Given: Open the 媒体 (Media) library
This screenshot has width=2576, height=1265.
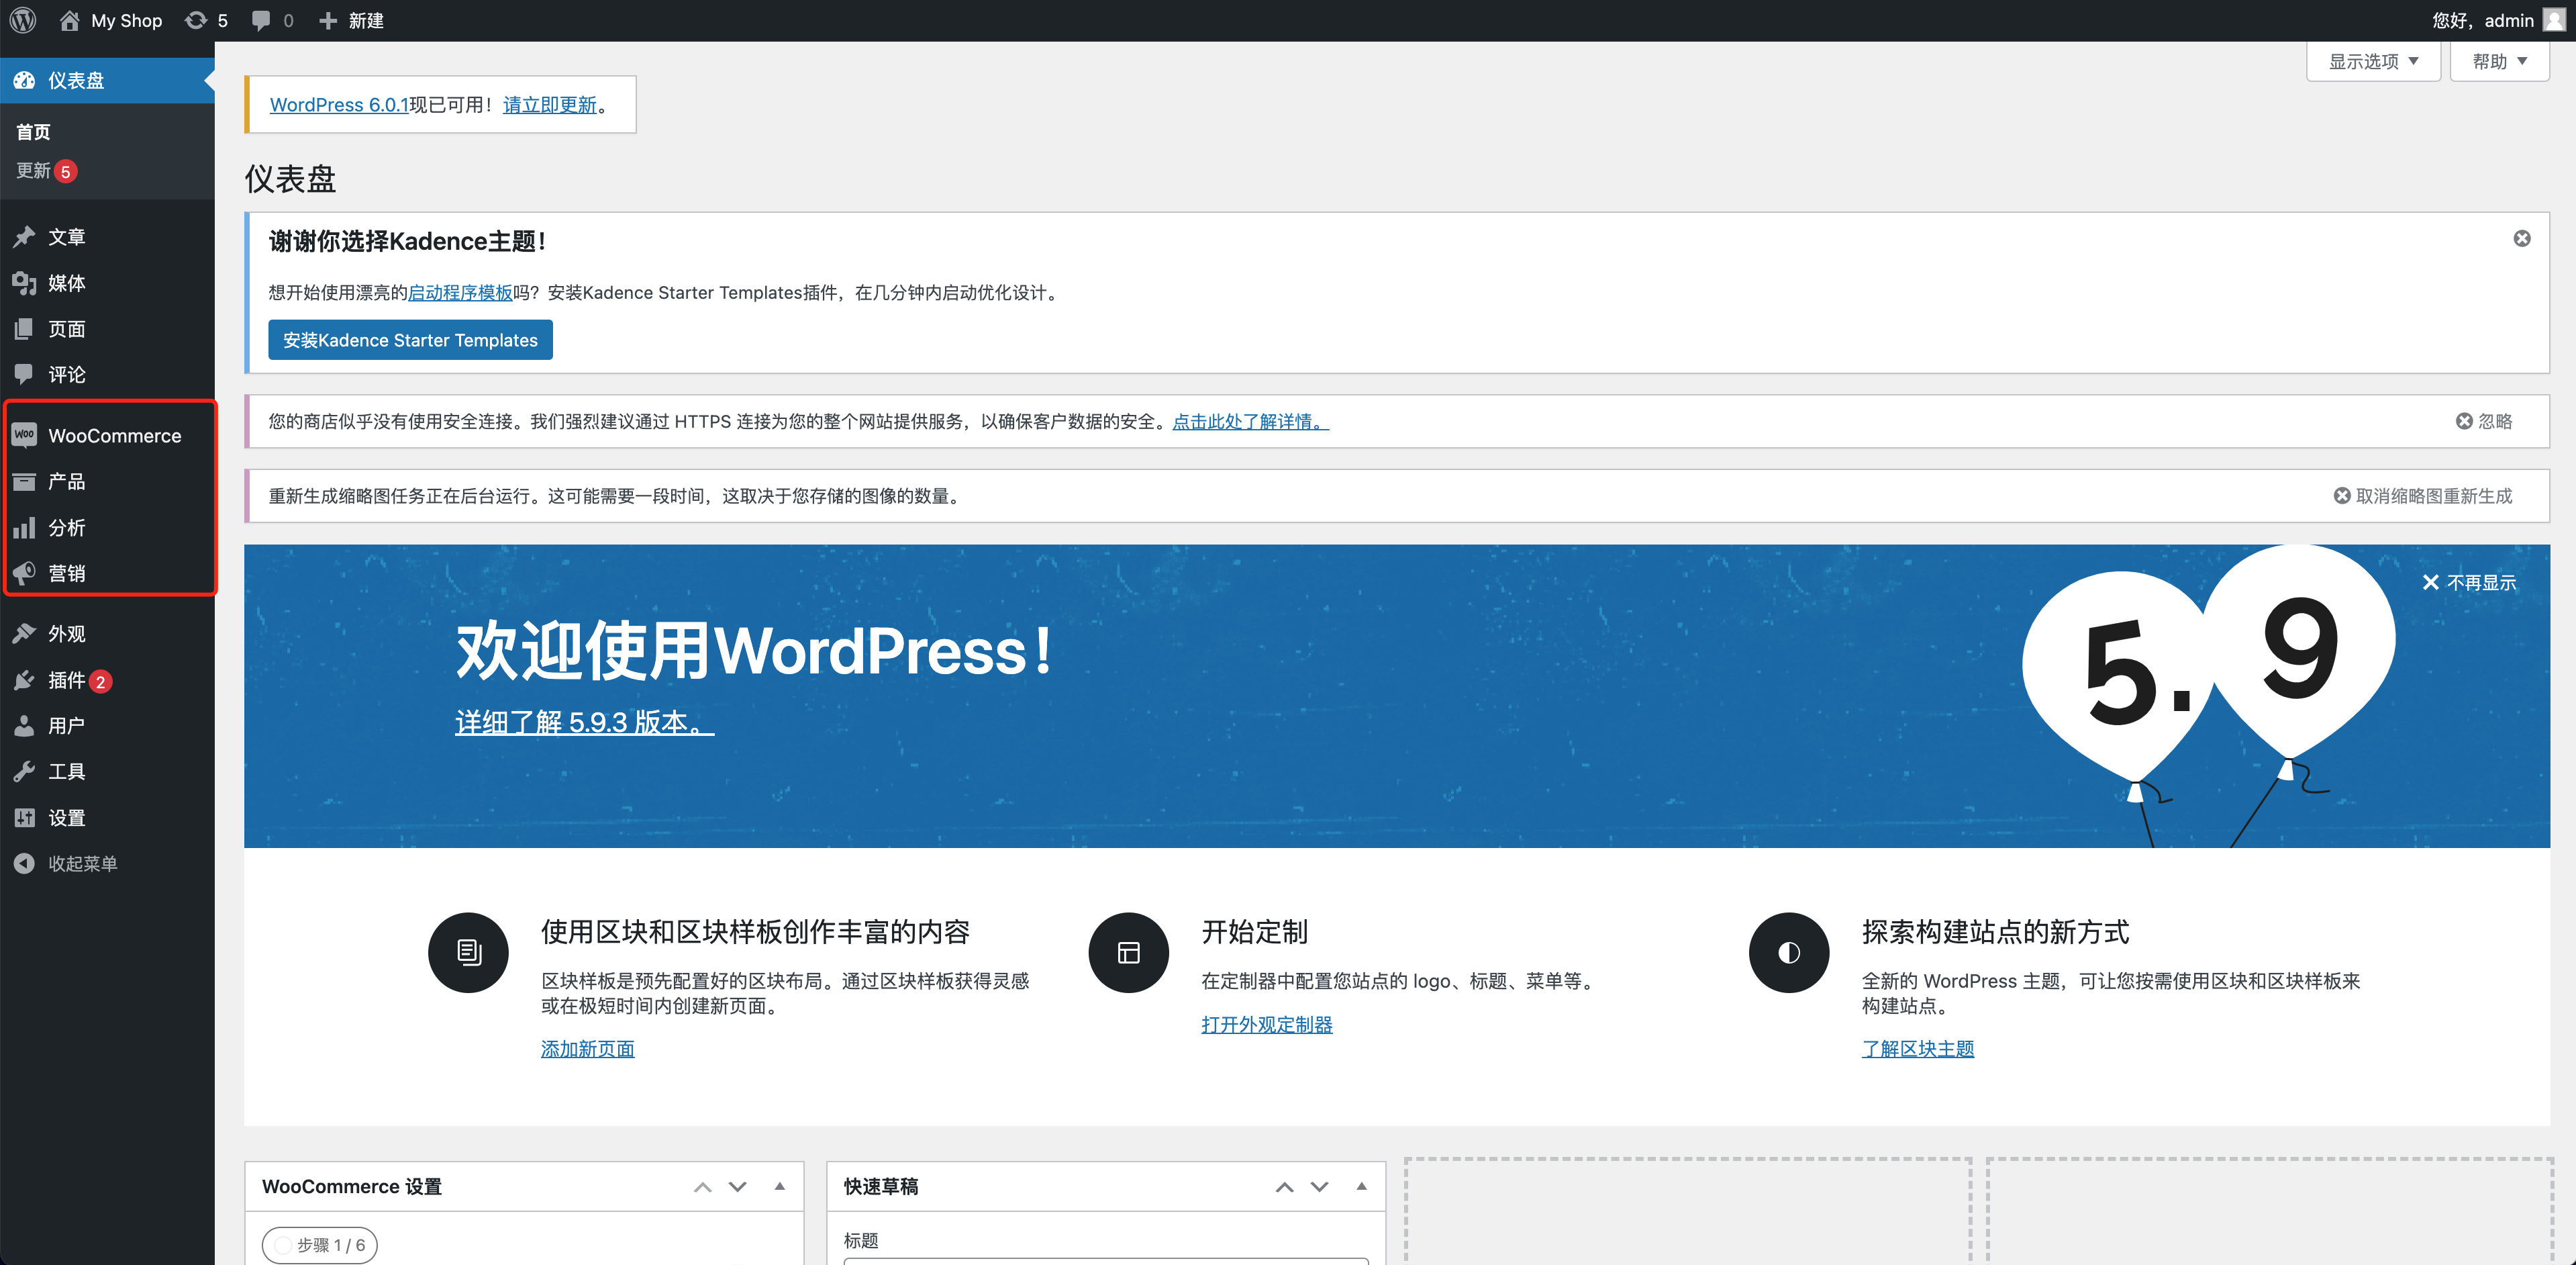Looking at the screenshot, I should (68, 283).
